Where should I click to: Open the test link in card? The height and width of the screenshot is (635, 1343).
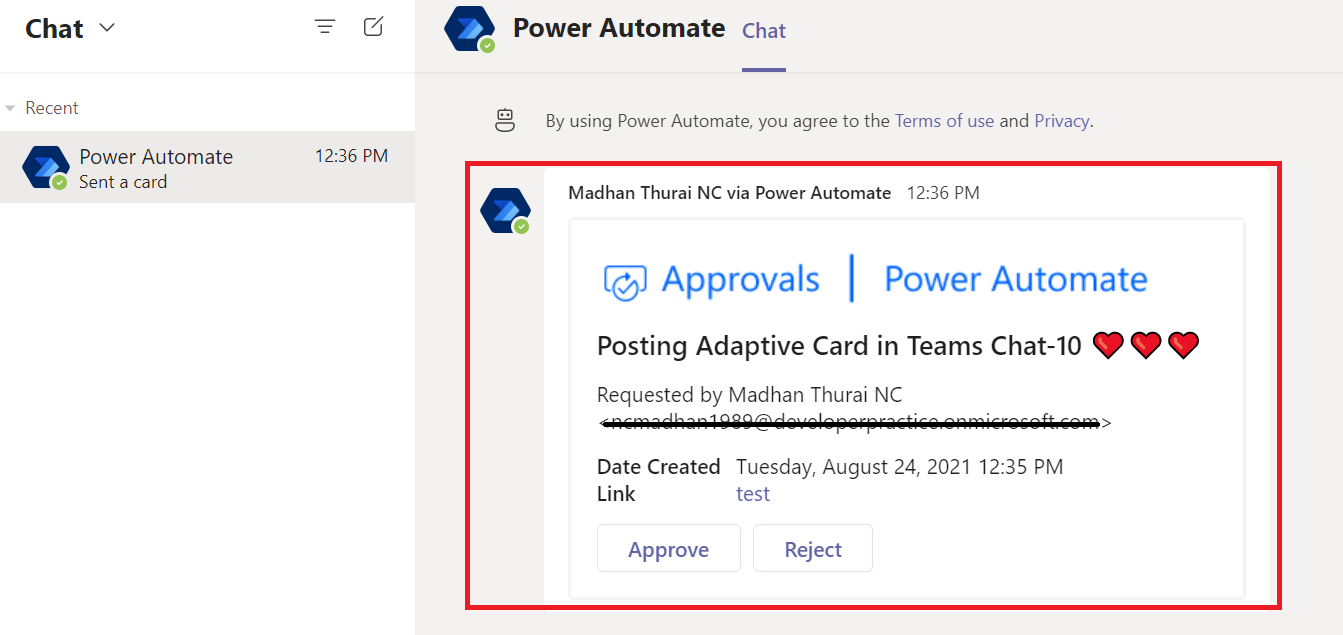[753, 494]
